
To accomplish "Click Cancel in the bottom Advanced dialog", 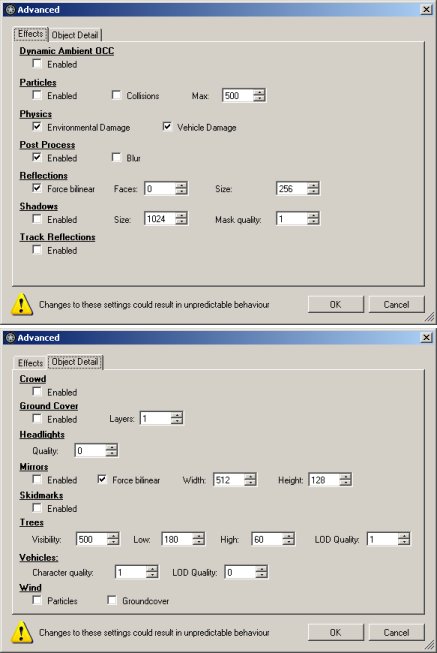I will pyautogui.click(x=396, y=632).
